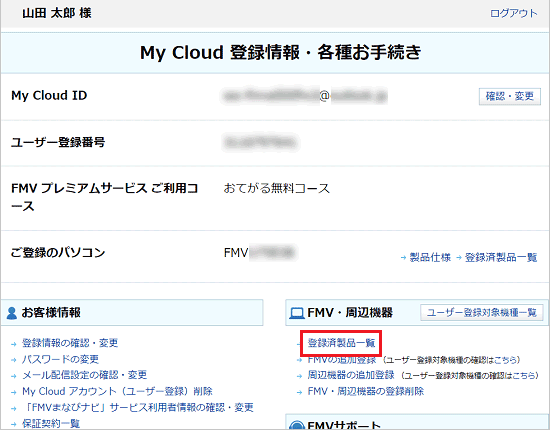This screenshot has height=430, width=550.
Task: Click the おてがる無料コース text
Action: [277, 189]
